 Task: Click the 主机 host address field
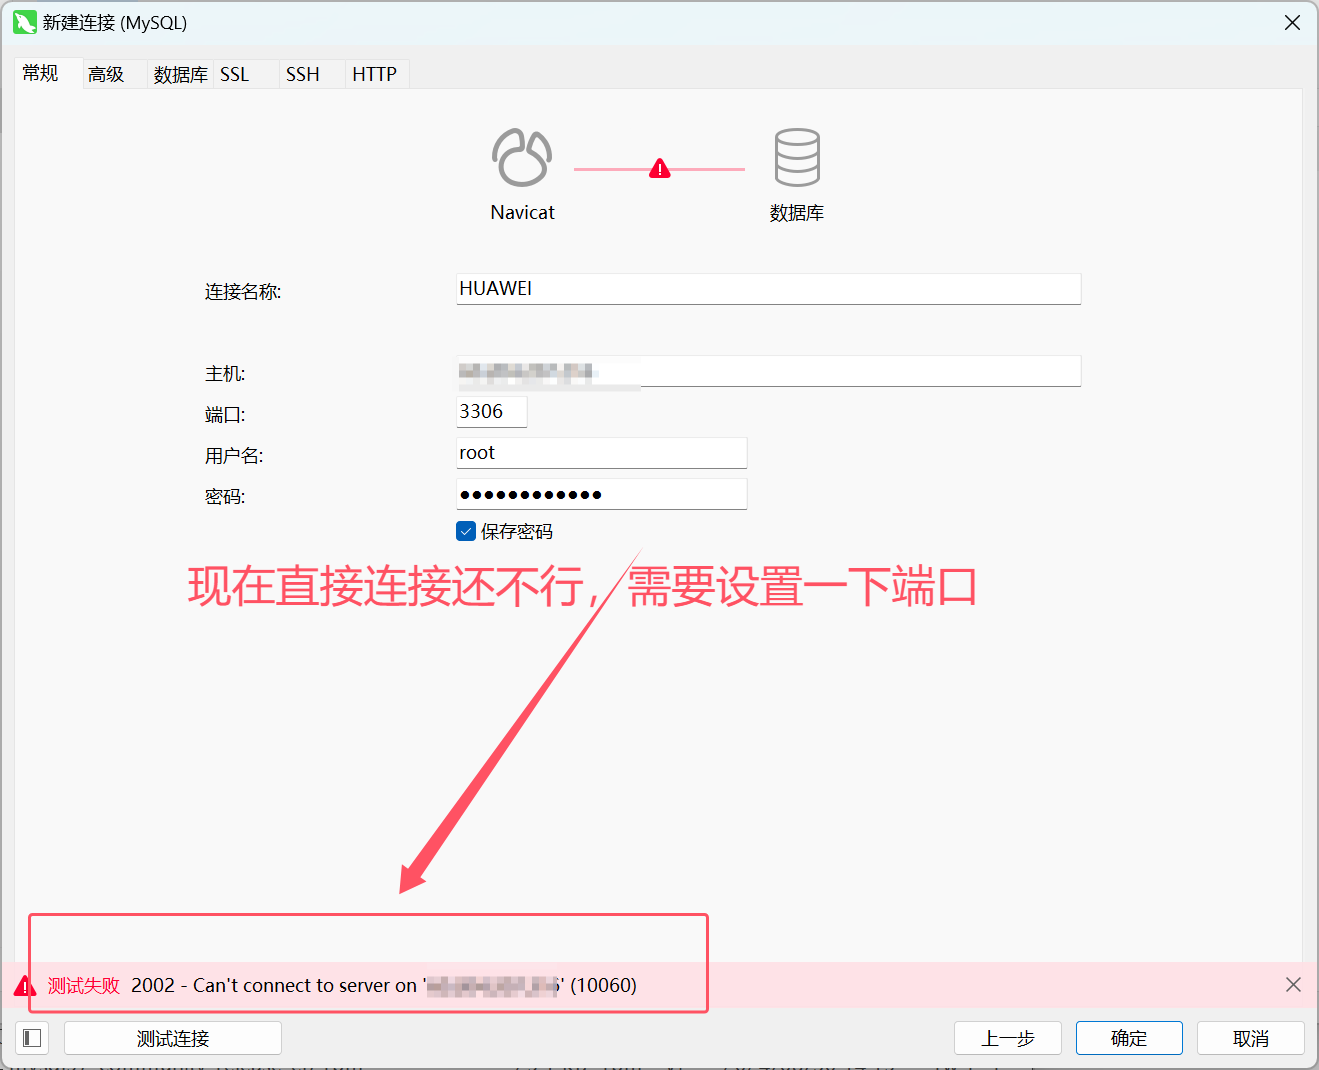coord(769,371)
